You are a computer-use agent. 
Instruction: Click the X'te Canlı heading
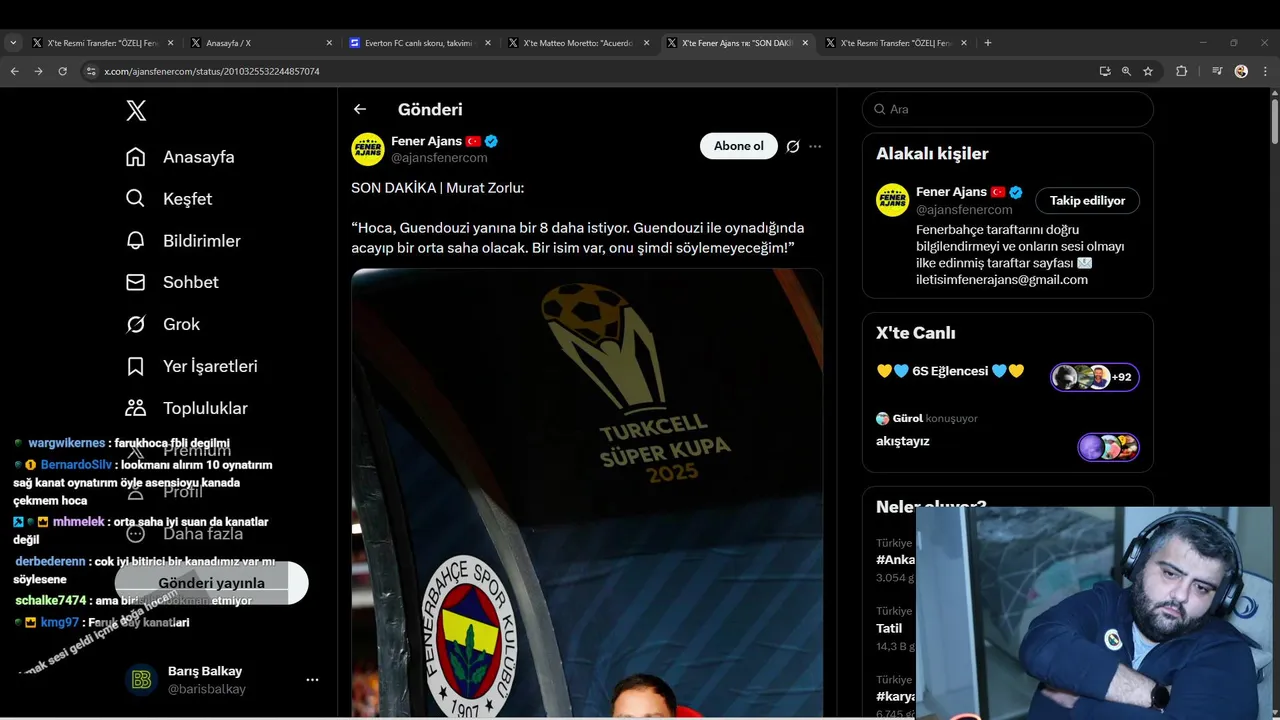[x=916, y=333]
